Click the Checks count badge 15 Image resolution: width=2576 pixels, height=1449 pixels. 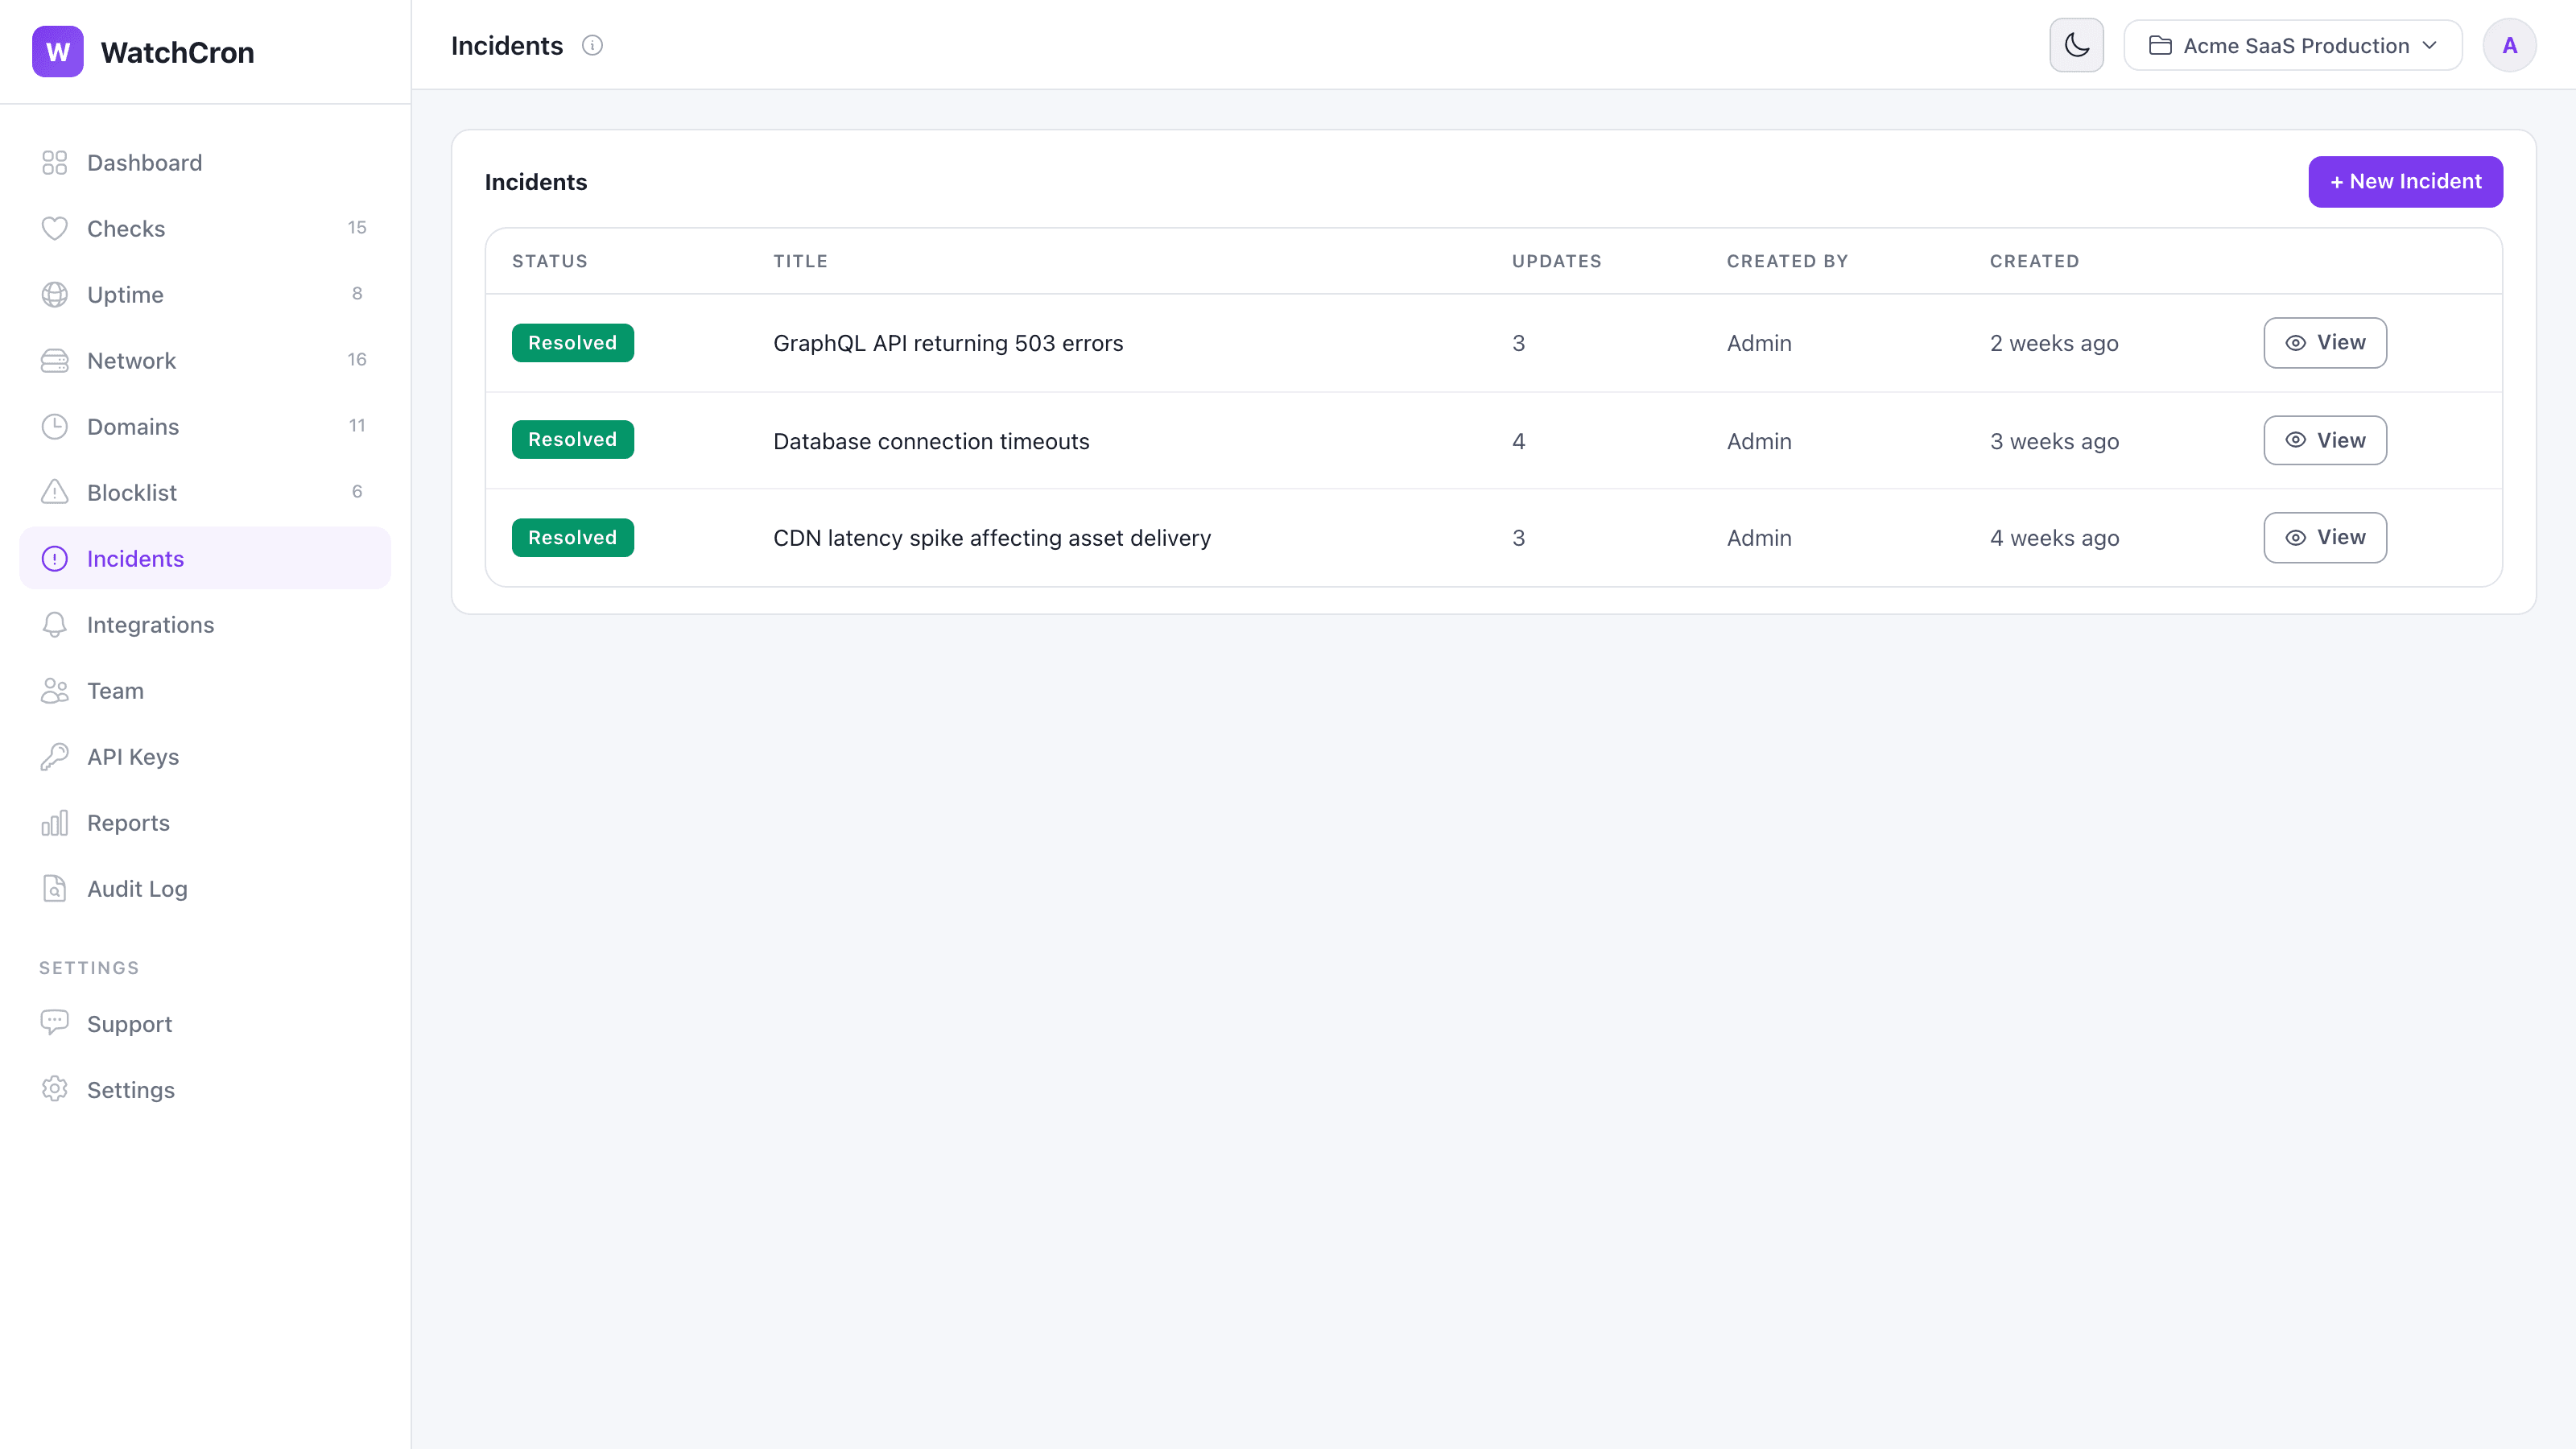click(357, 228)
